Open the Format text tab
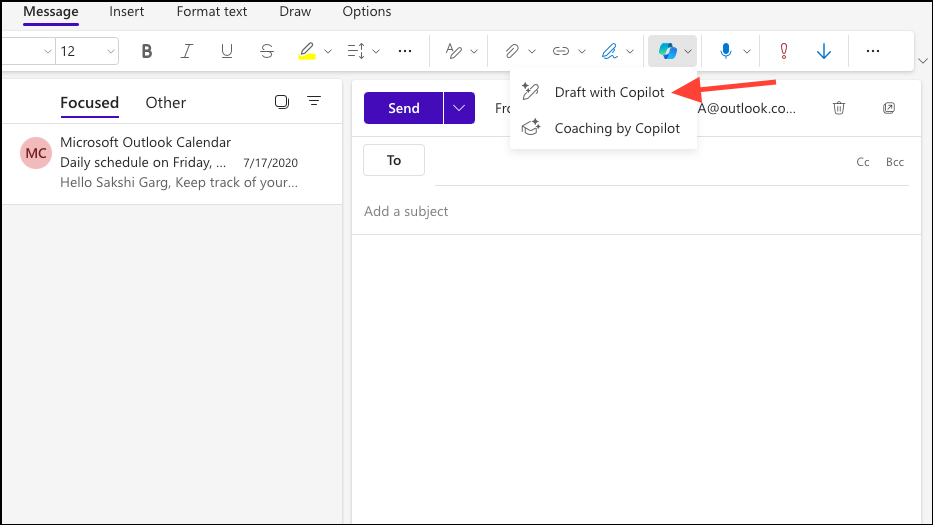933x525 pixels. pyautogui.click(x=212, y=12)
